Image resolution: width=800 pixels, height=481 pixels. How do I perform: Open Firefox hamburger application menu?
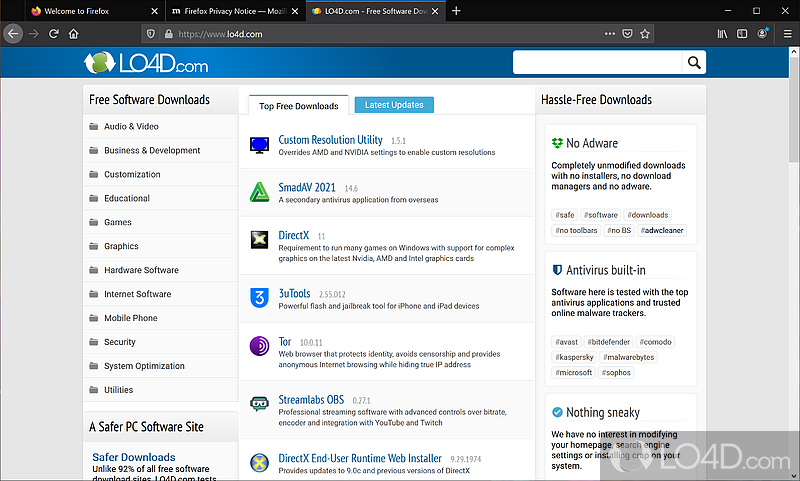click(x=789, y=33)
